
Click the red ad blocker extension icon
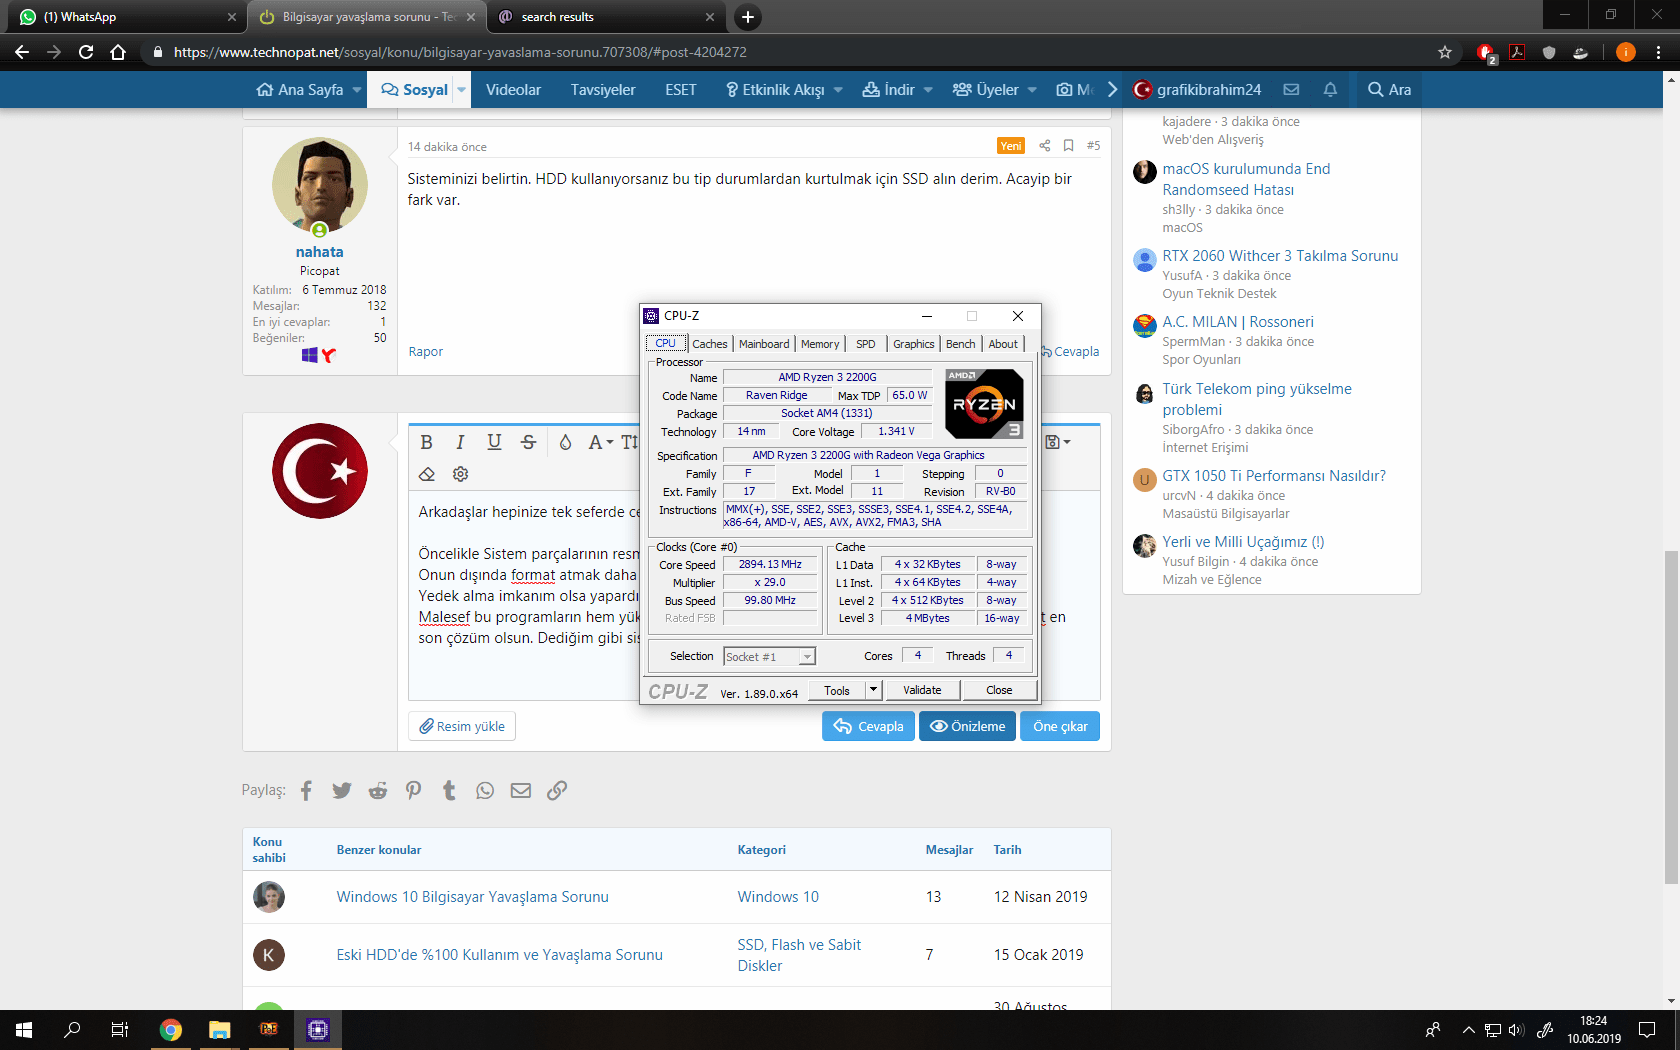click(1486, 53)
